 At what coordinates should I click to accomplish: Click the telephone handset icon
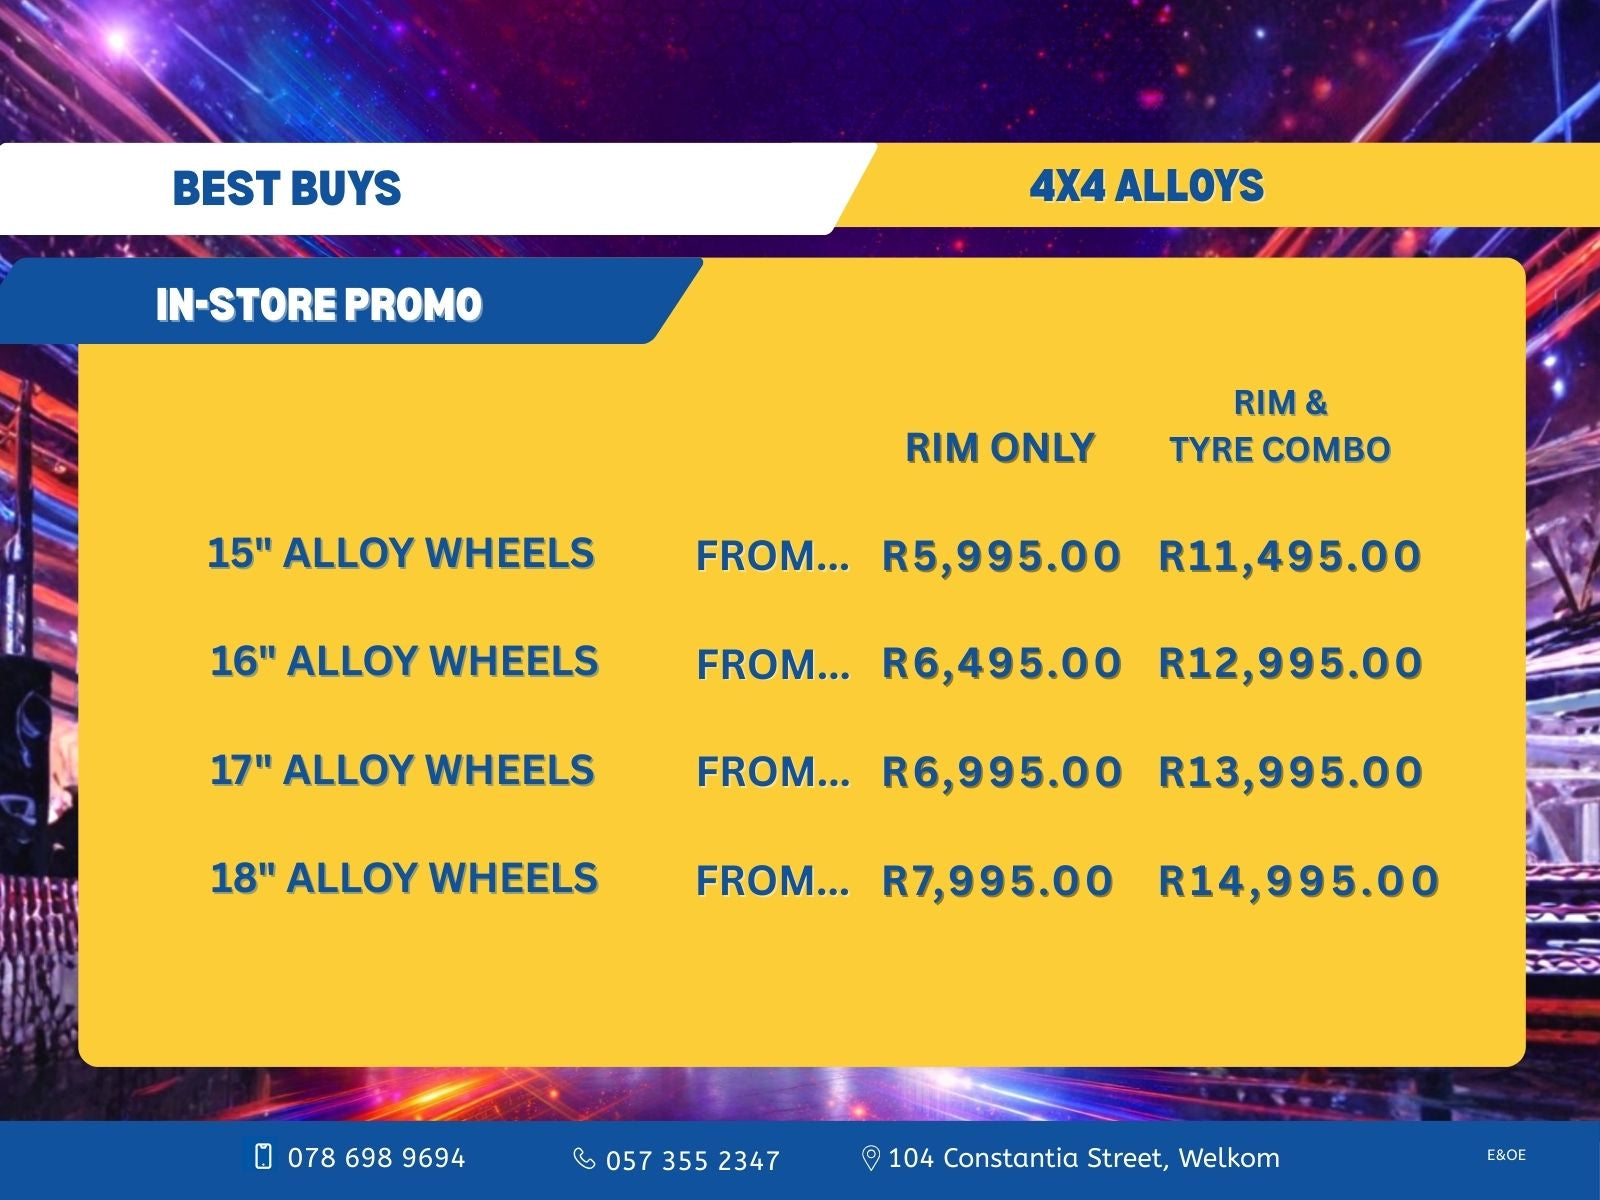click(x=584, y=1158)
